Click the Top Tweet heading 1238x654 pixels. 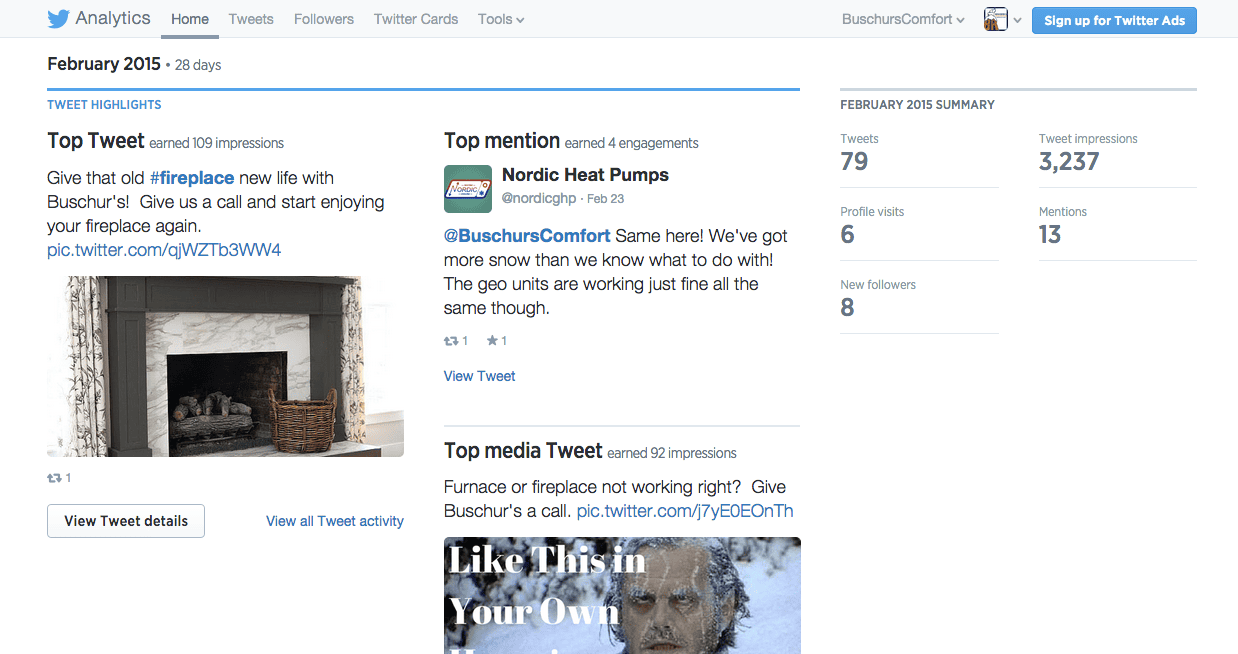tap(96, 141)
